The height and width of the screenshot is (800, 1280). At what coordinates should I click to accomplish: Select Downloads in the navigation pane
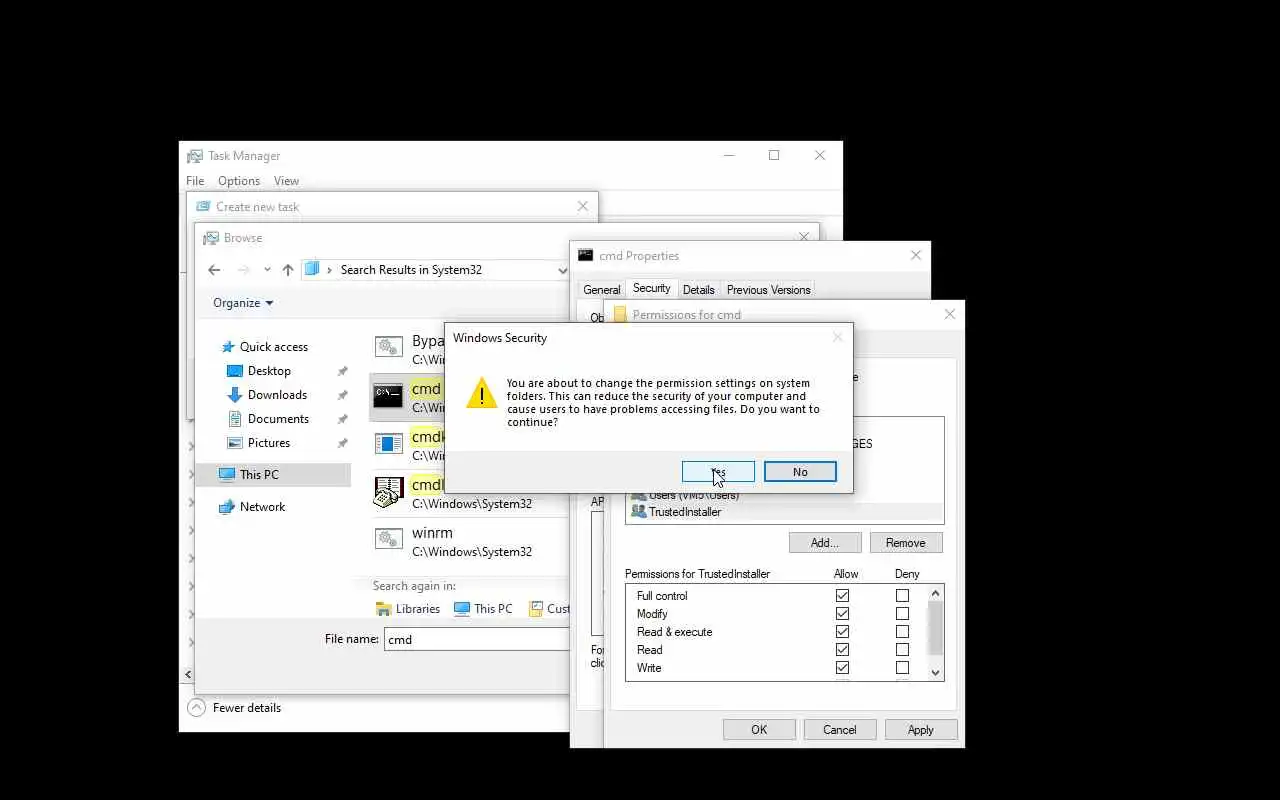(x=277, y=395)
